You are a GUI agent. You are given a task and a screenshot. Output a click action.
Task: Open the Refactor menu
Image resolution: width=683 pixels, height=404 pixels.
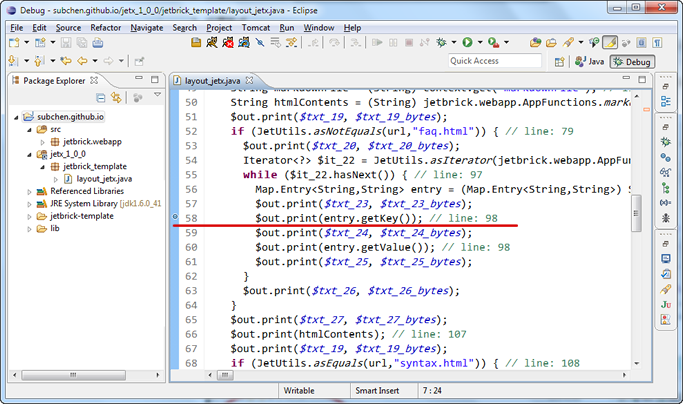click(105, 27)
